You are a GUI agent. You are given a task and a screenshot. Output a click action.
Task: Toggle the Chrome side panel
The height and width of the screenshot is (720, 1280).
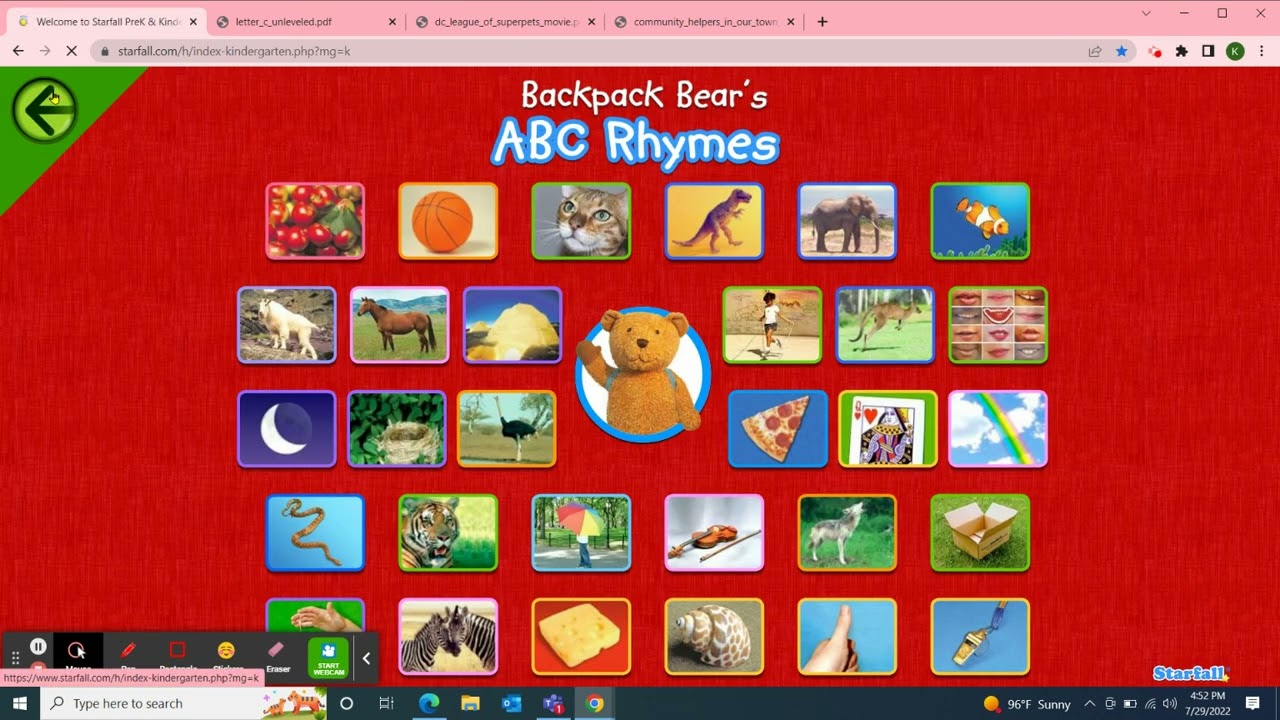(1208, 51)
